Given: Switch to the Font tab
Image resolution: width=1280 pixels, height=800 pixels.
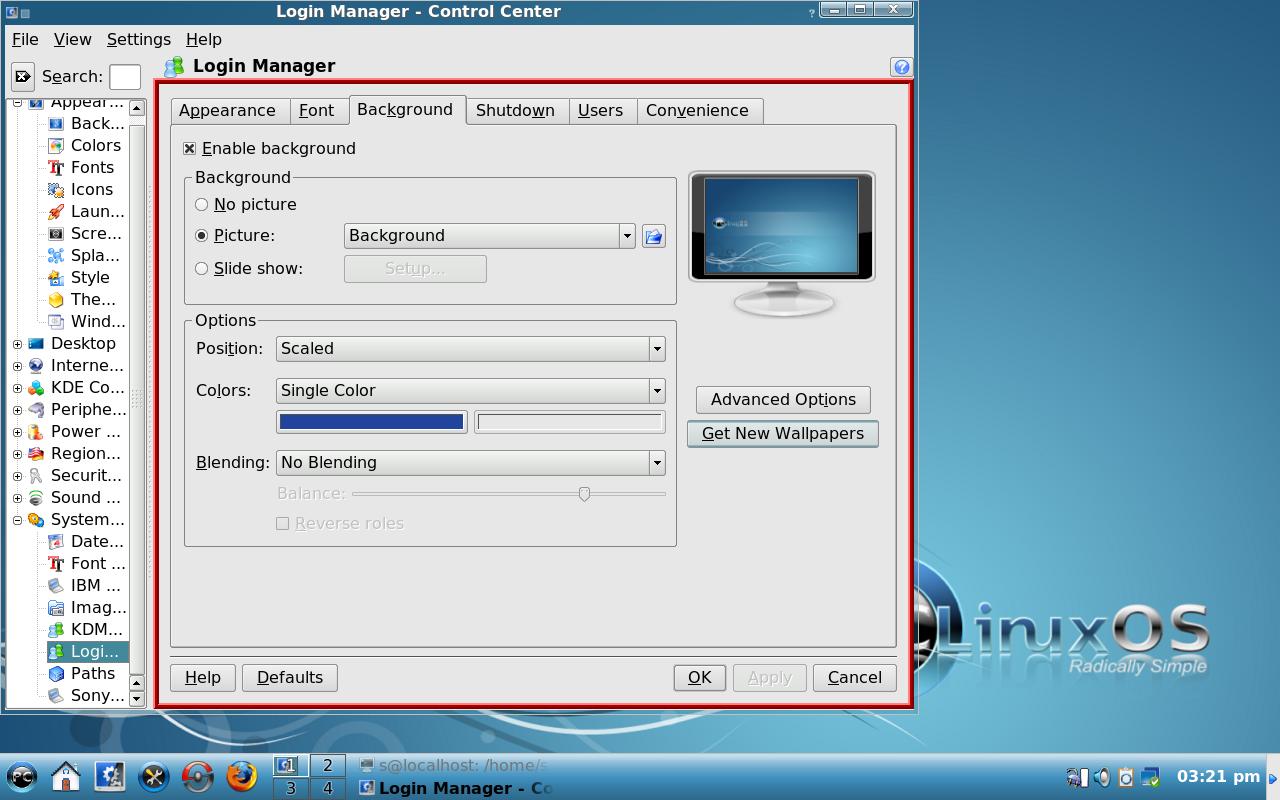Looking at the screenshot, I should click(x=319, y=111).
